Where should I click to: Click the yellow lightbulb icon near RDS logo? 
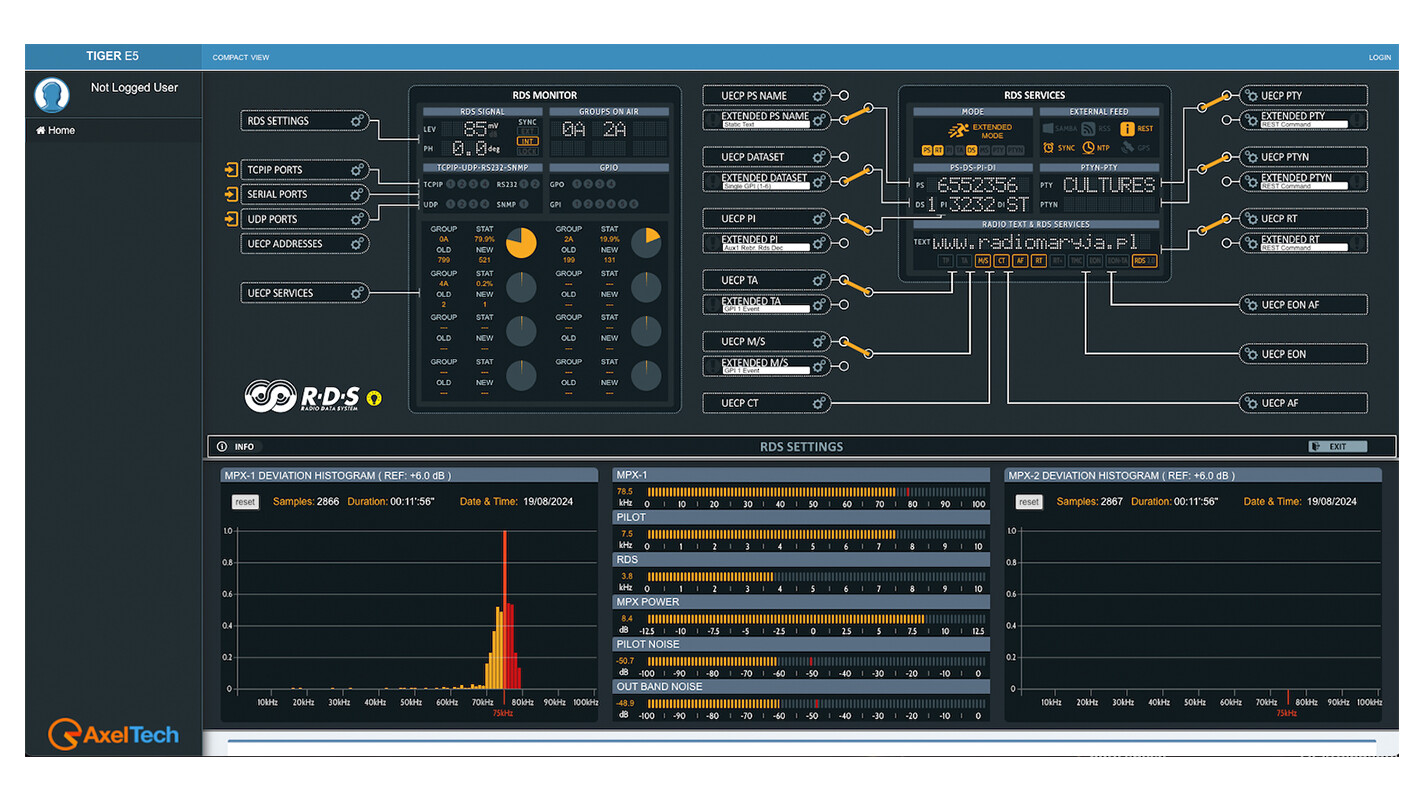click(375, 397)
